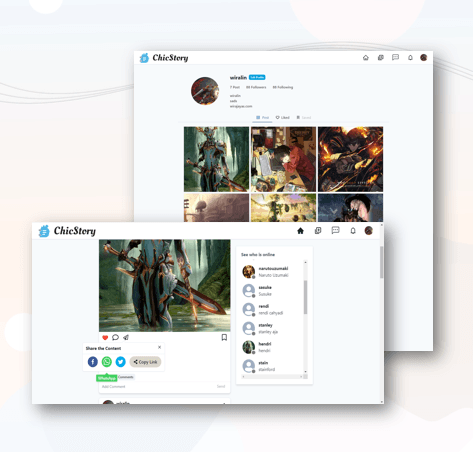Close the Share the Content popup

[x=159, y=347]
